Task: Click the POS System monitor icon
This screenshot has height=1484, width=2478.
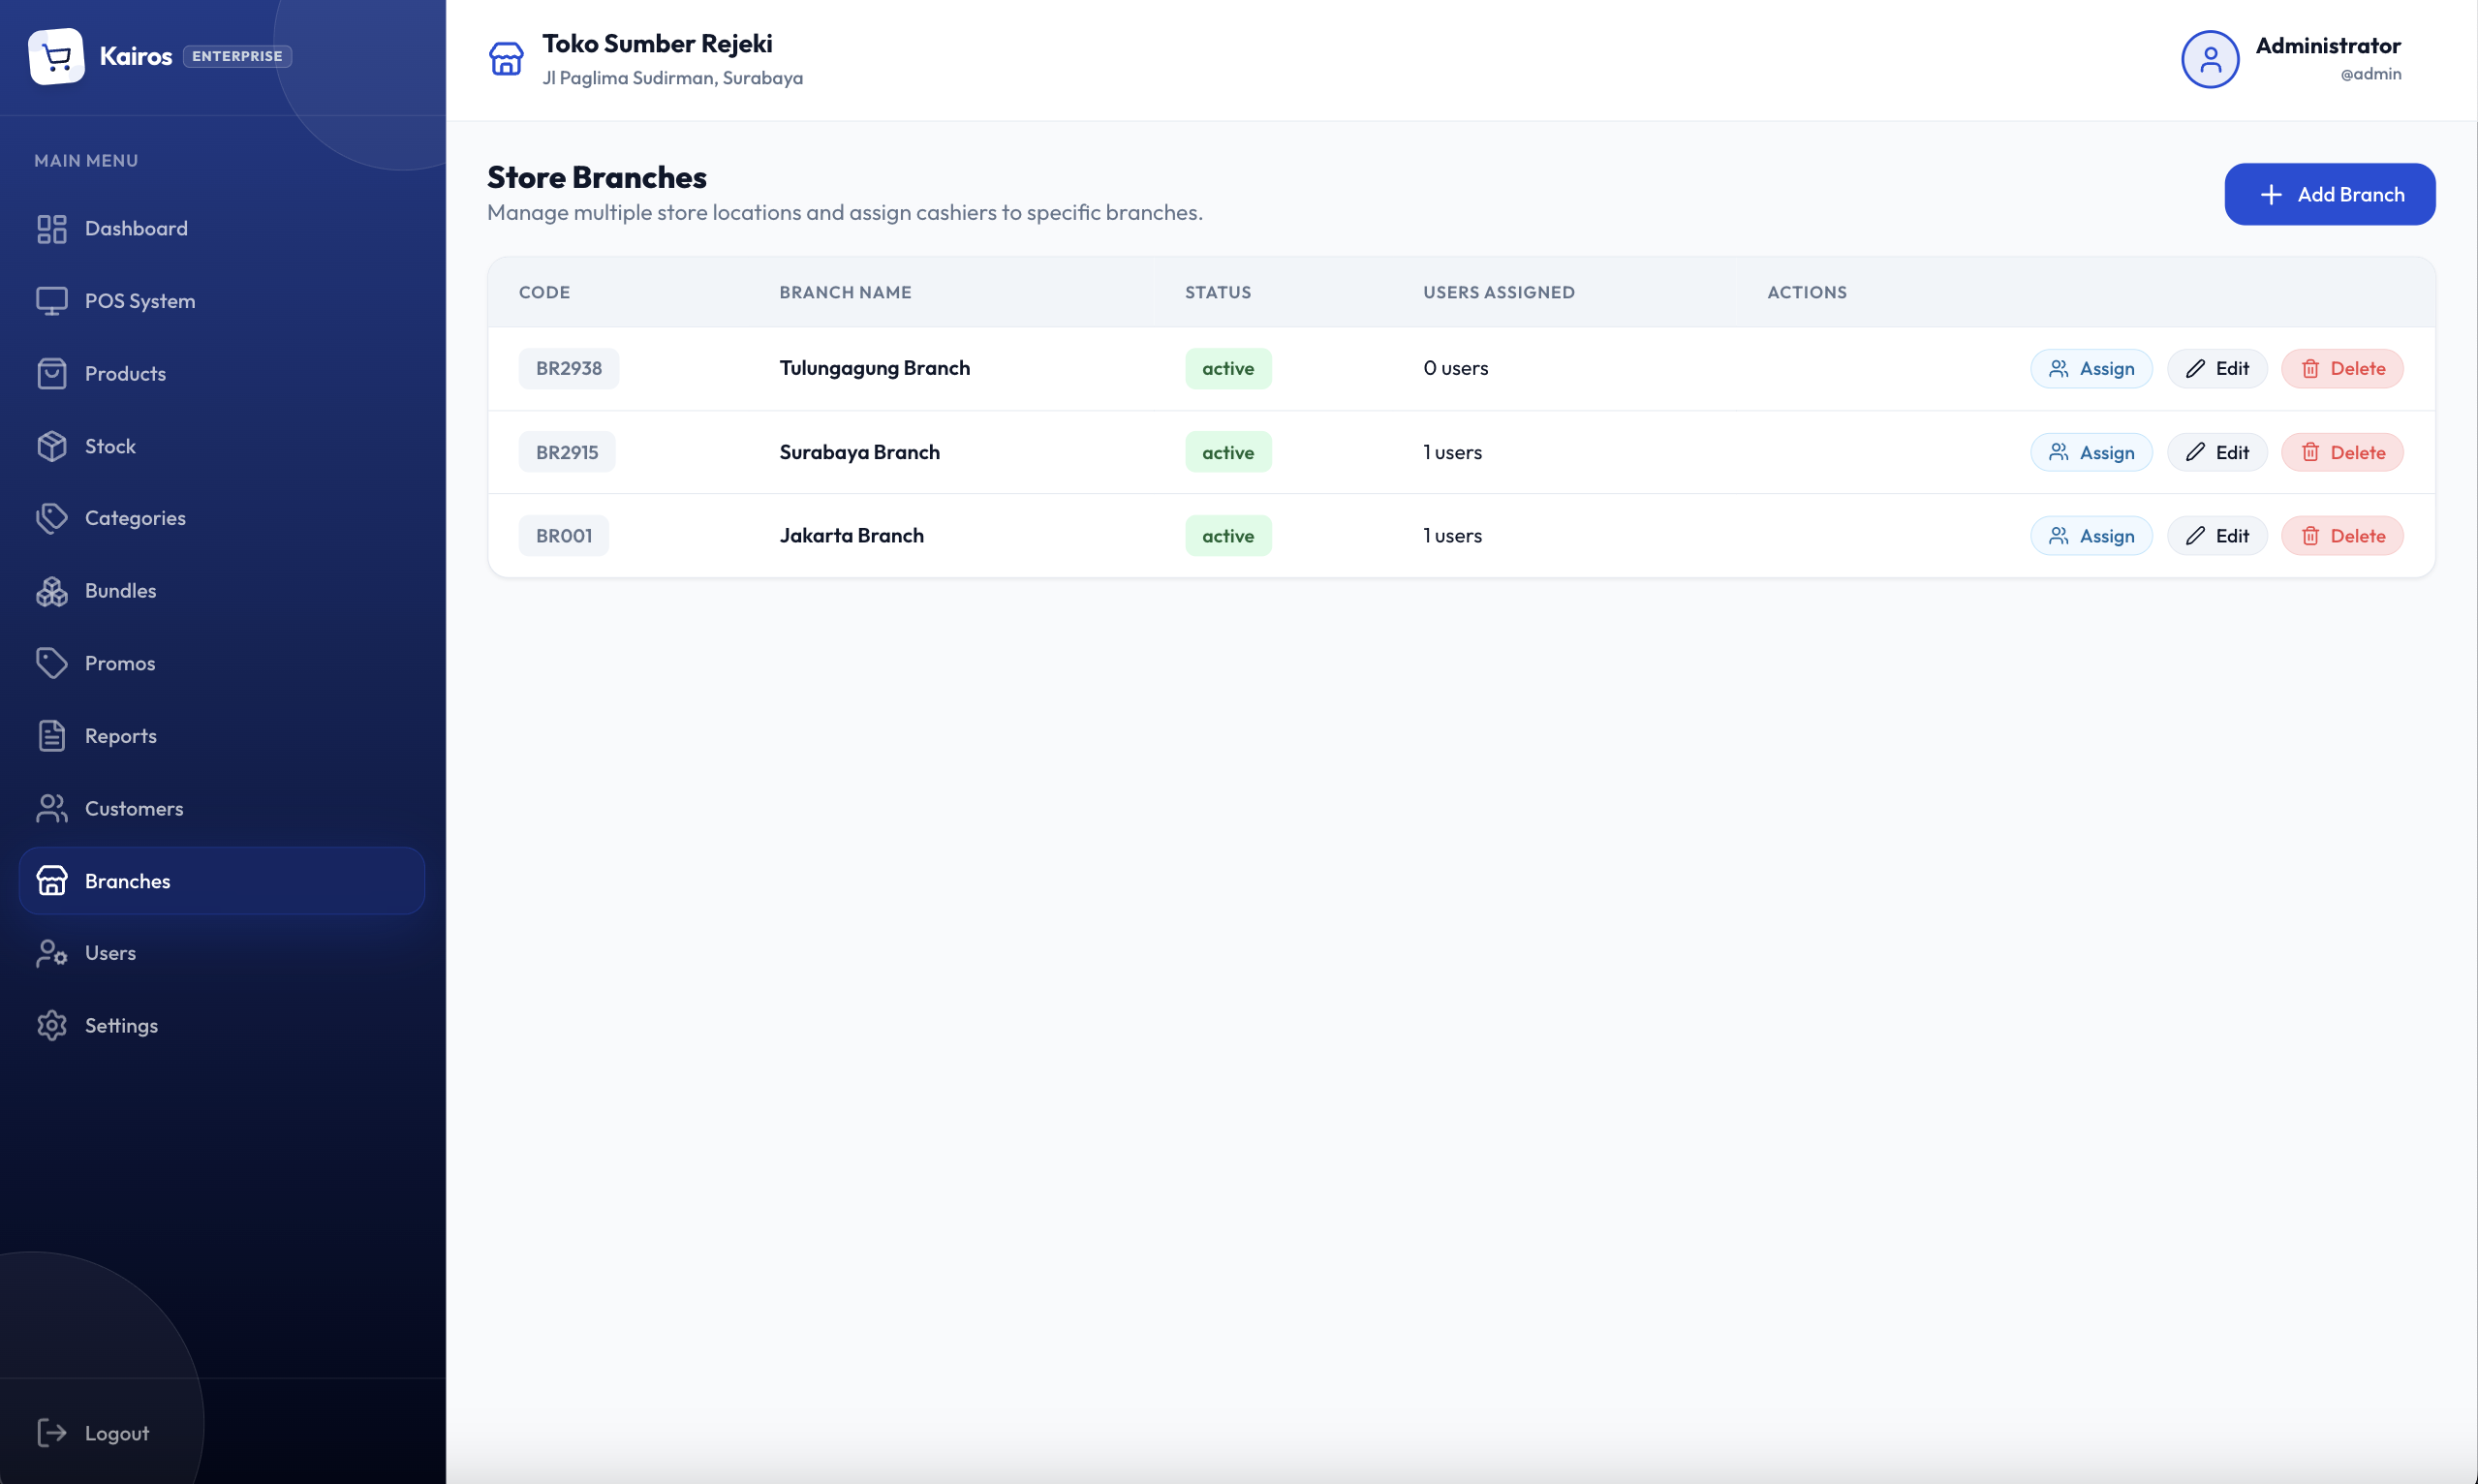Action: [x=51, y=301]
